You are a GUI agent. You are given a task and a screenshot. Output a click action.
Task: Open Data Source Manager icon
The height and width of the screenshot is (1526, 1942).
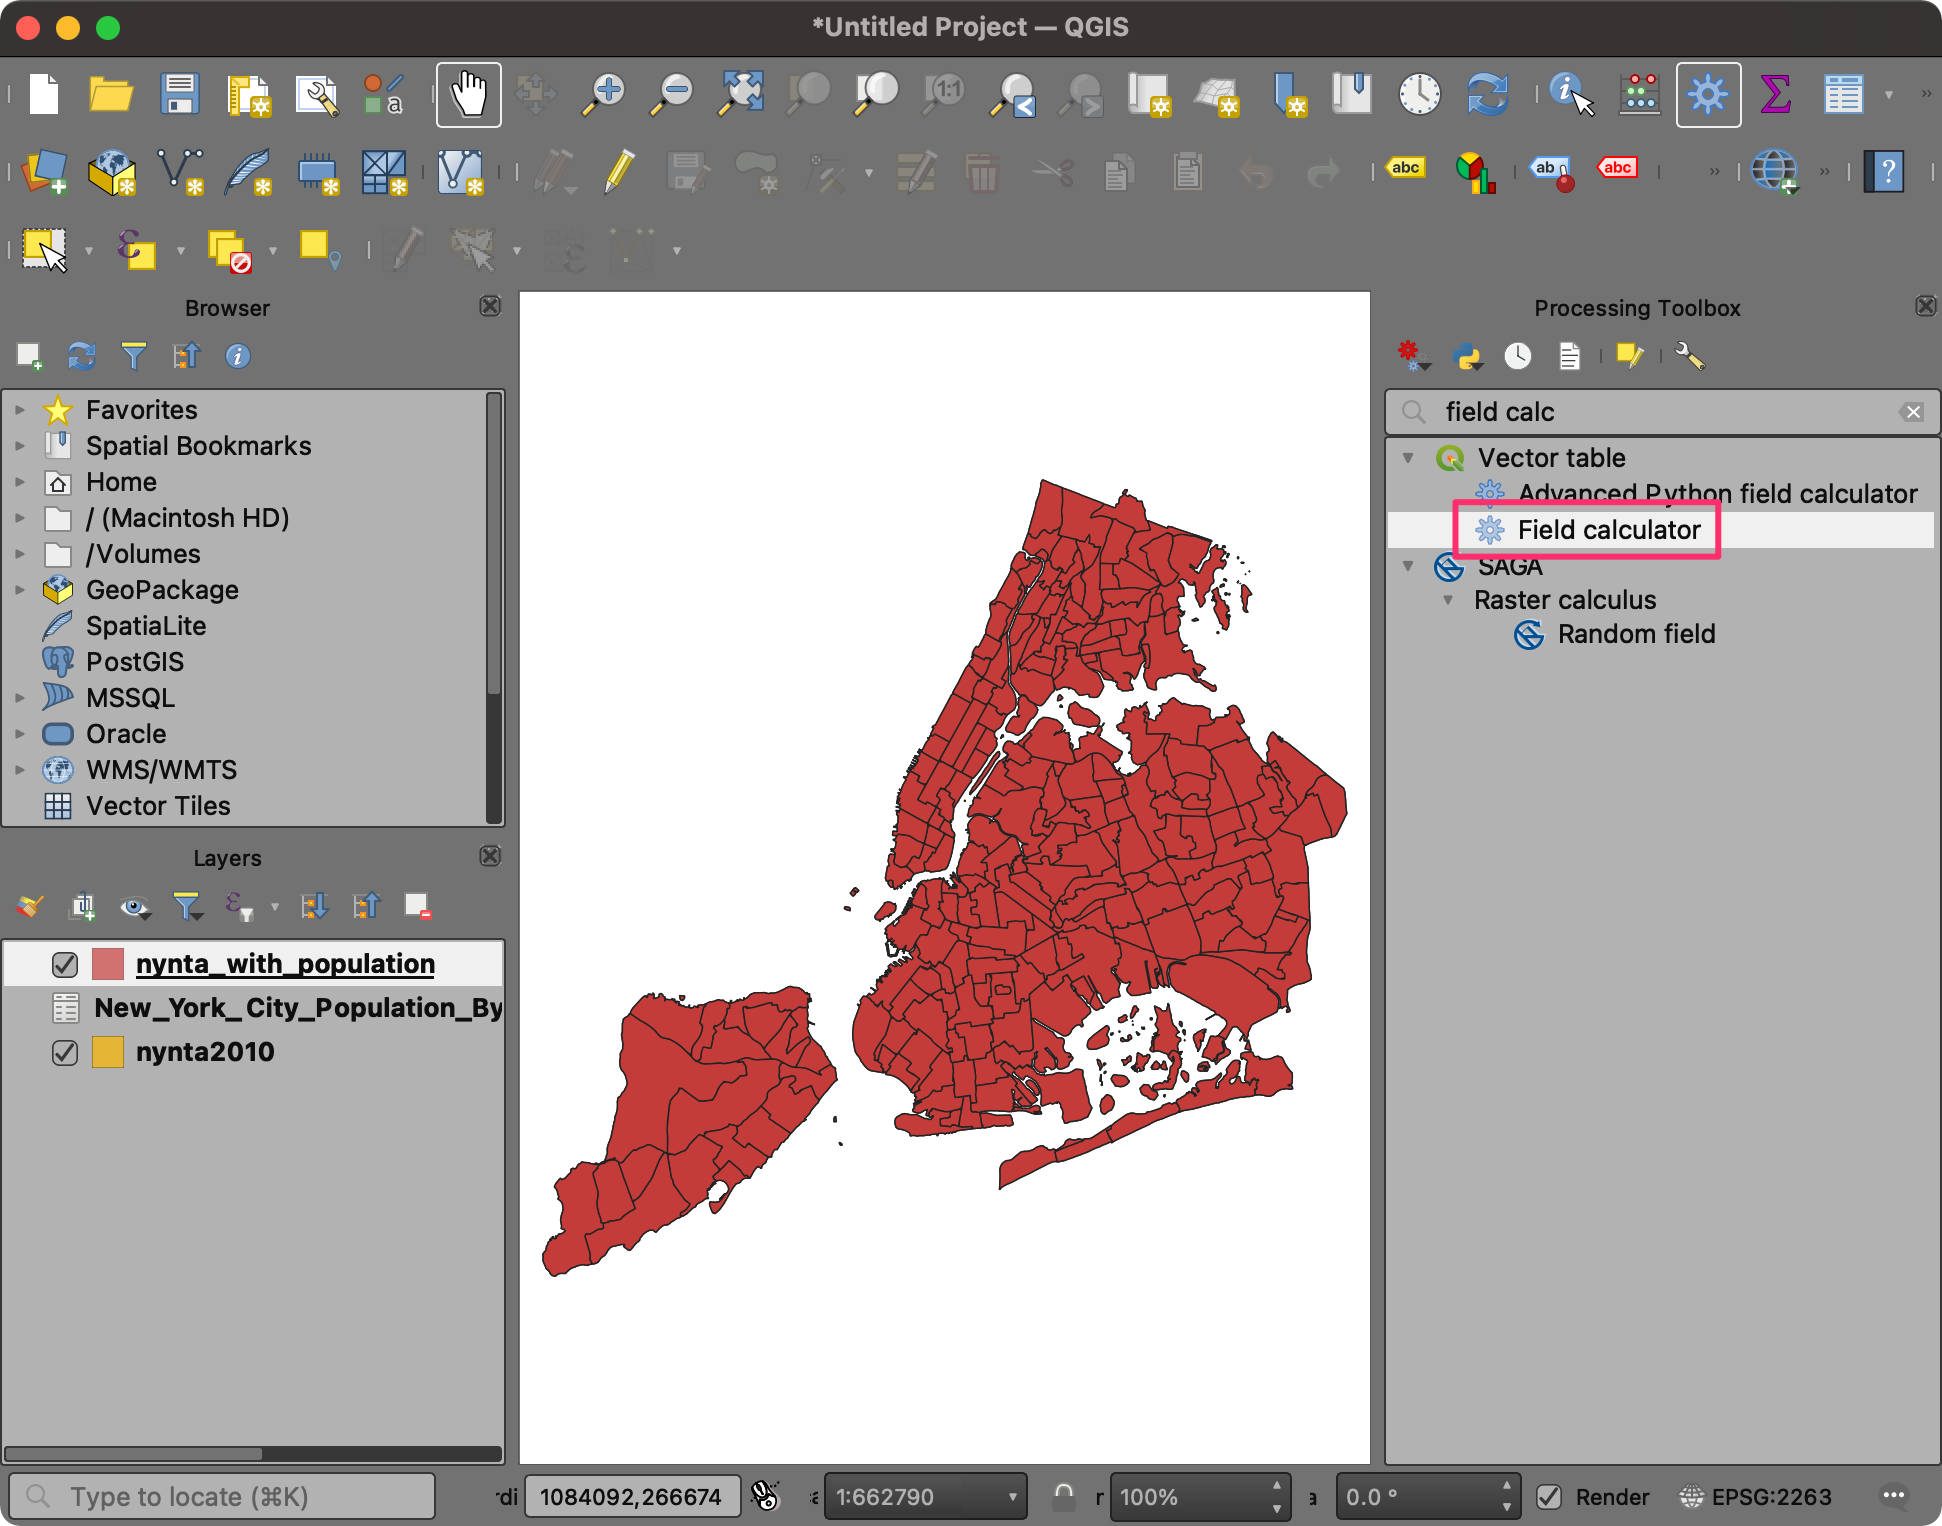45,172
